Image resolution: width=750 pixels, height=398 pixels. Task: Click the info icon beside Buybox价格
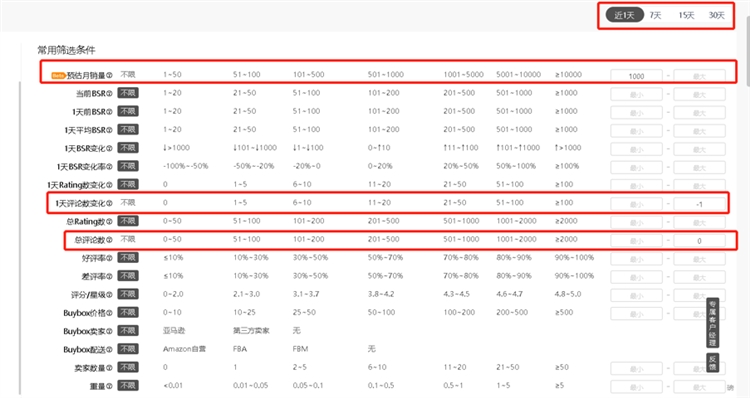point(109,313)
